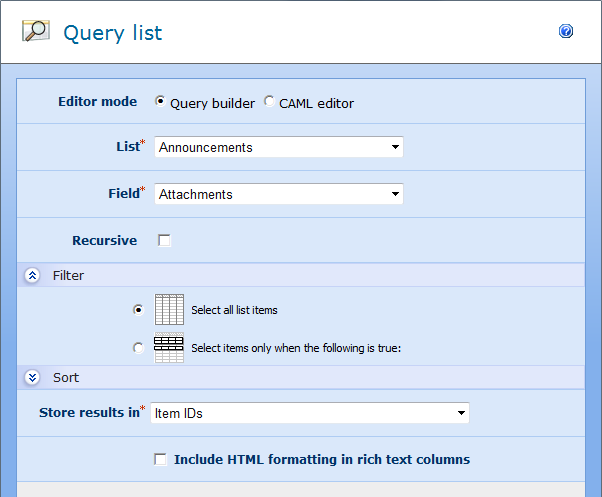Click the Filter section header text

pos(68,275)
